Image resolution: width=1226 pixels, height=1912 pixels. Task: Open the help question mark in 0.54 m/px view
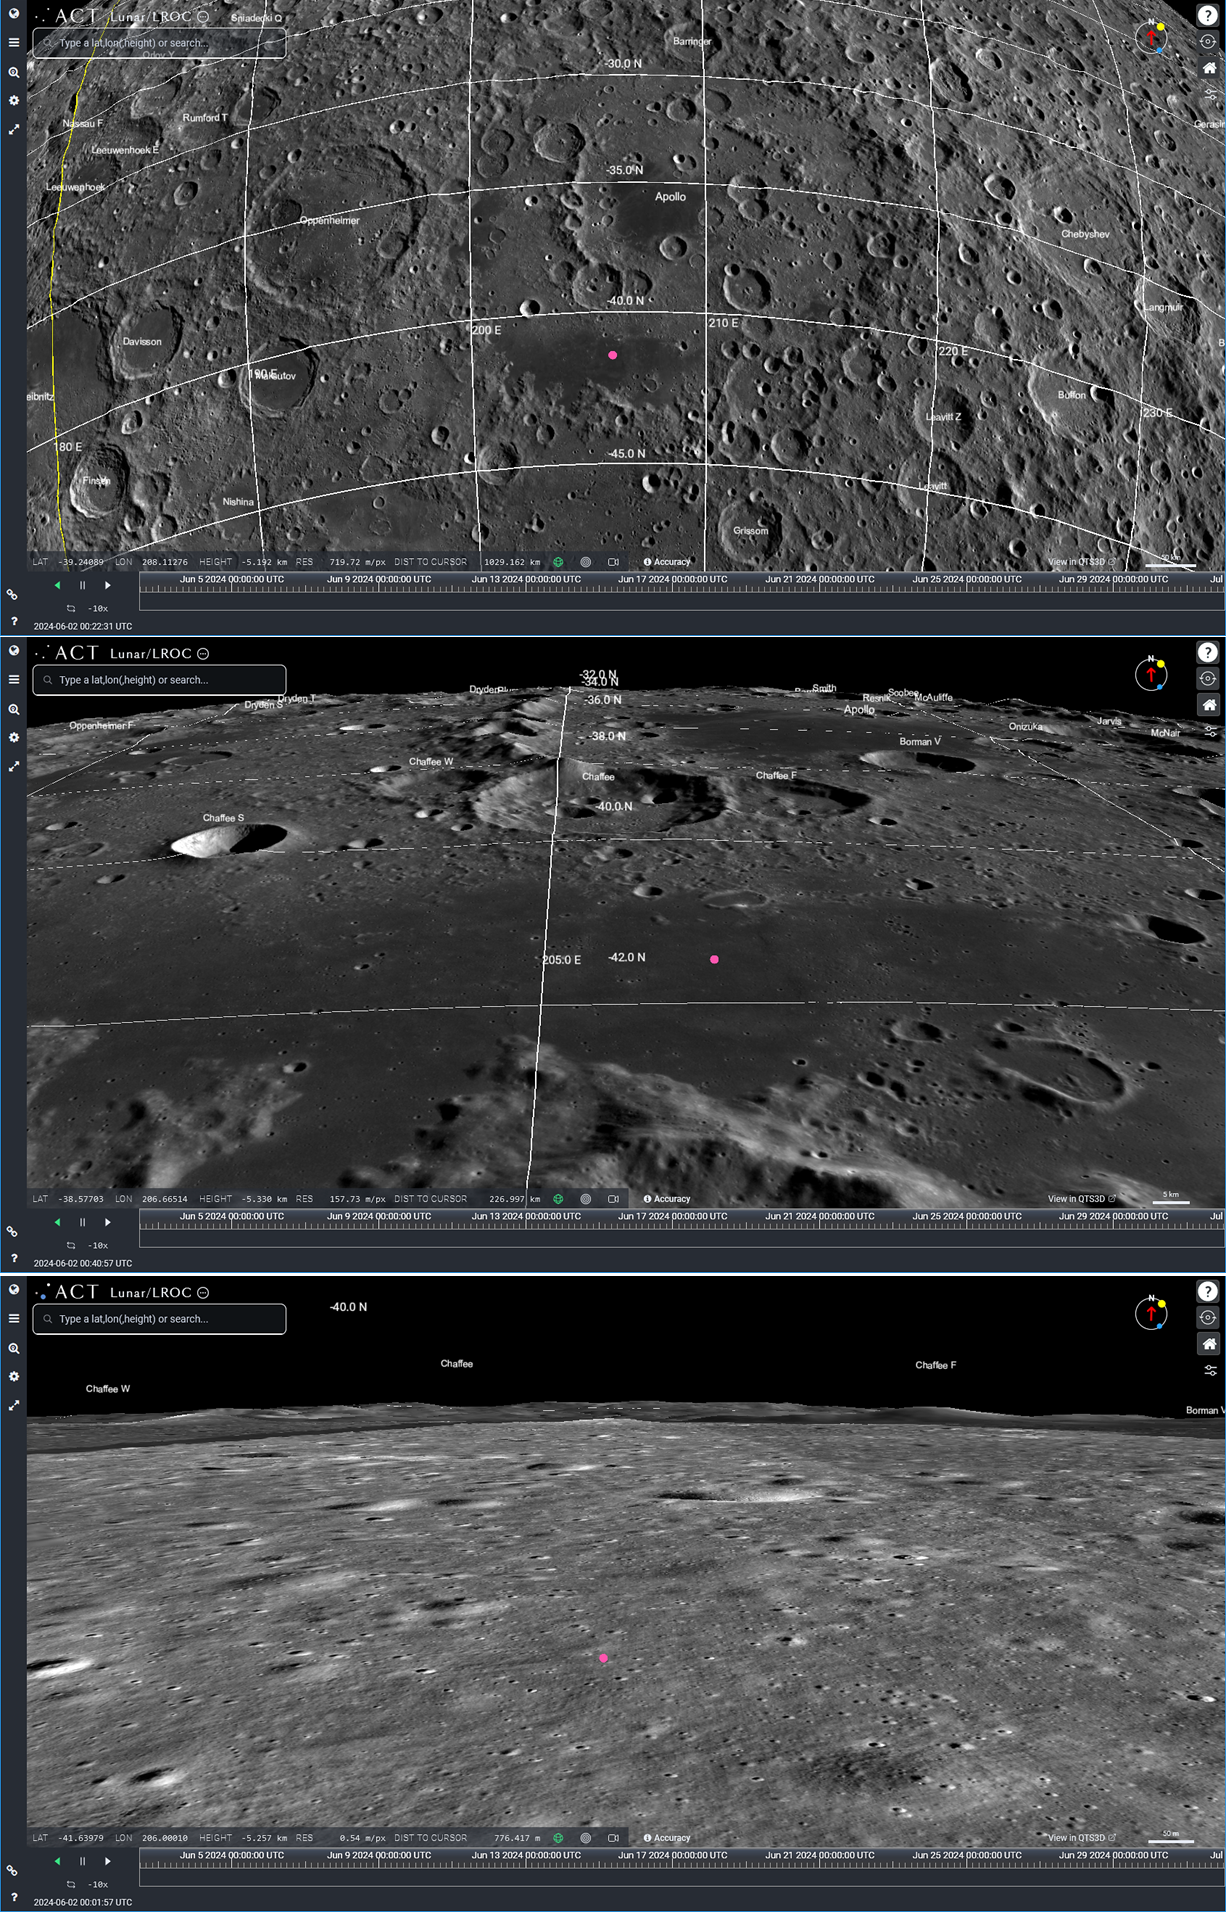click(1208, 1291)
